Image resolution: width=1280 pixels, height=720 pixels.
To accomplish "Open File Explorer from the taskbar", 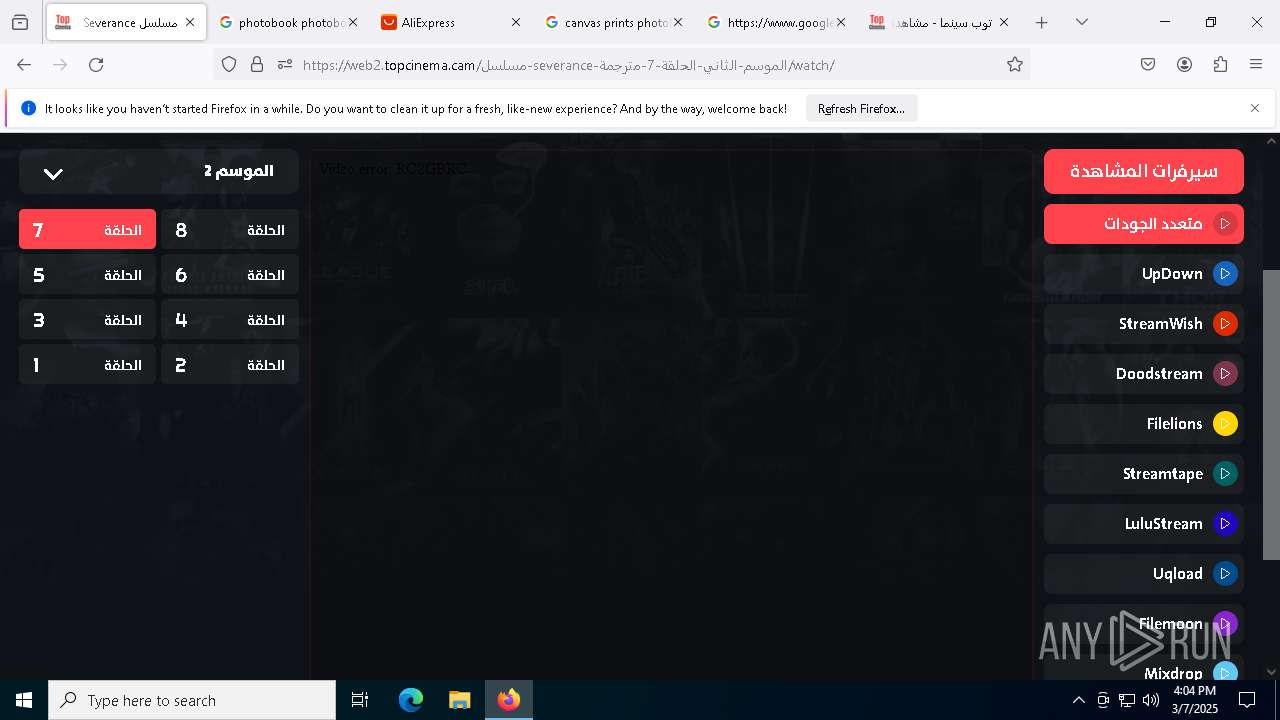I will pos(459,700).
